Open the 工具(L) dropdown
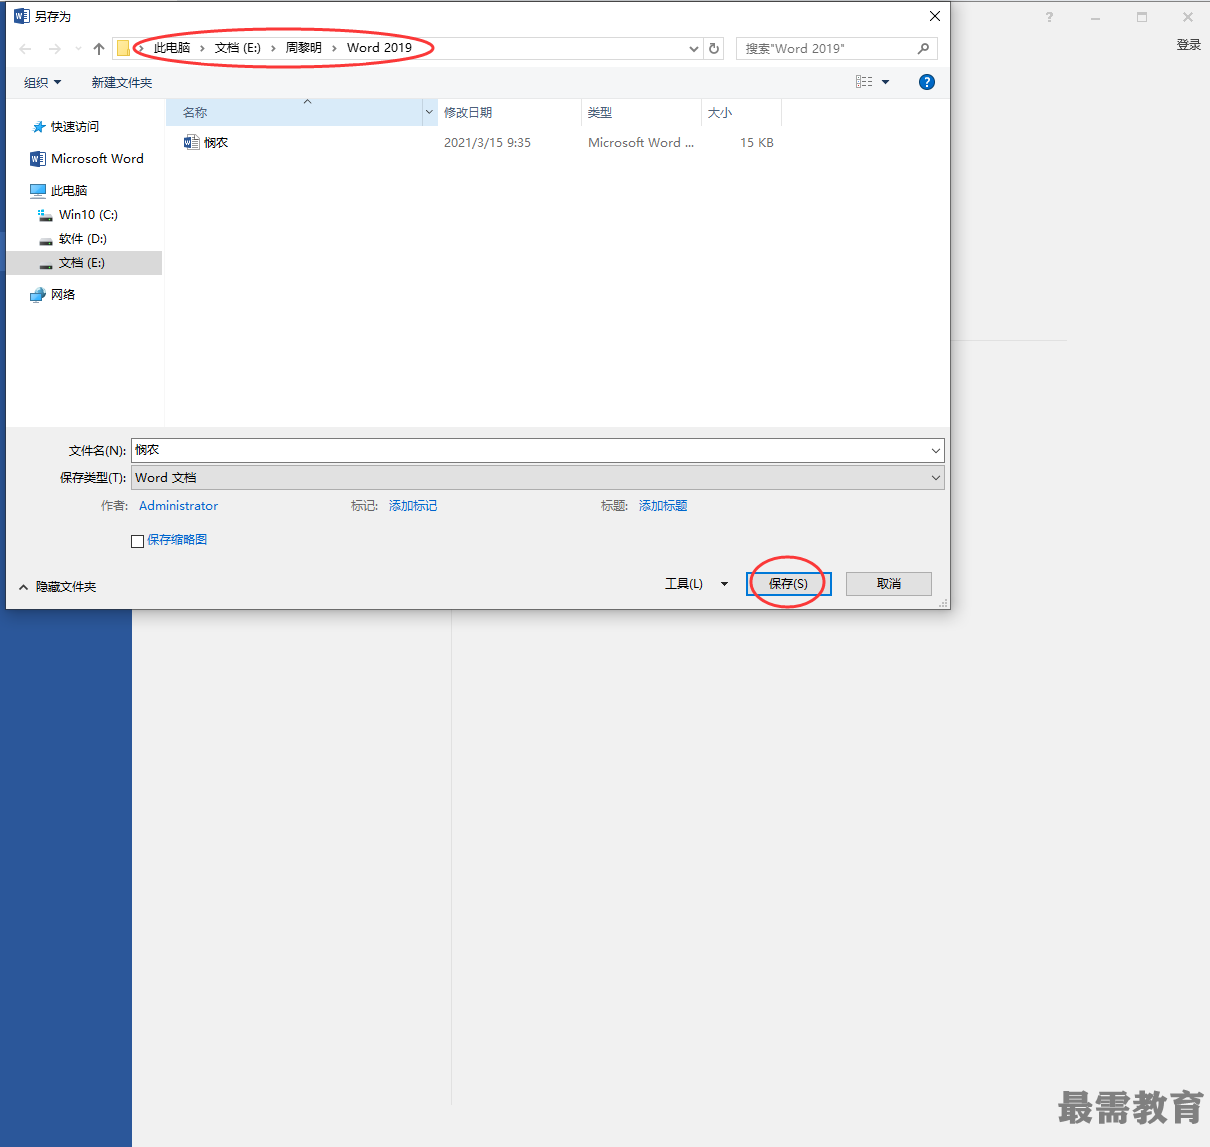Viewport: 1210px width, 1147px height. point(696,584)
